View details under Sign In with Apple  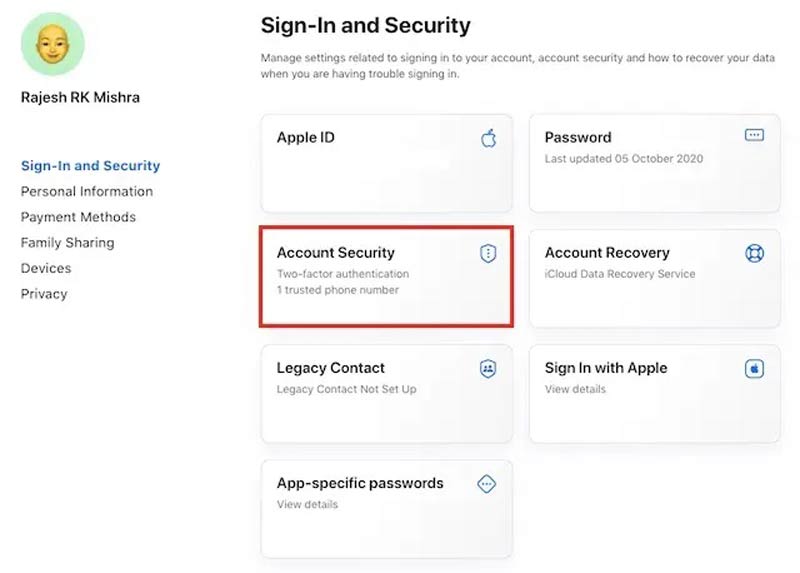[575, 389]
